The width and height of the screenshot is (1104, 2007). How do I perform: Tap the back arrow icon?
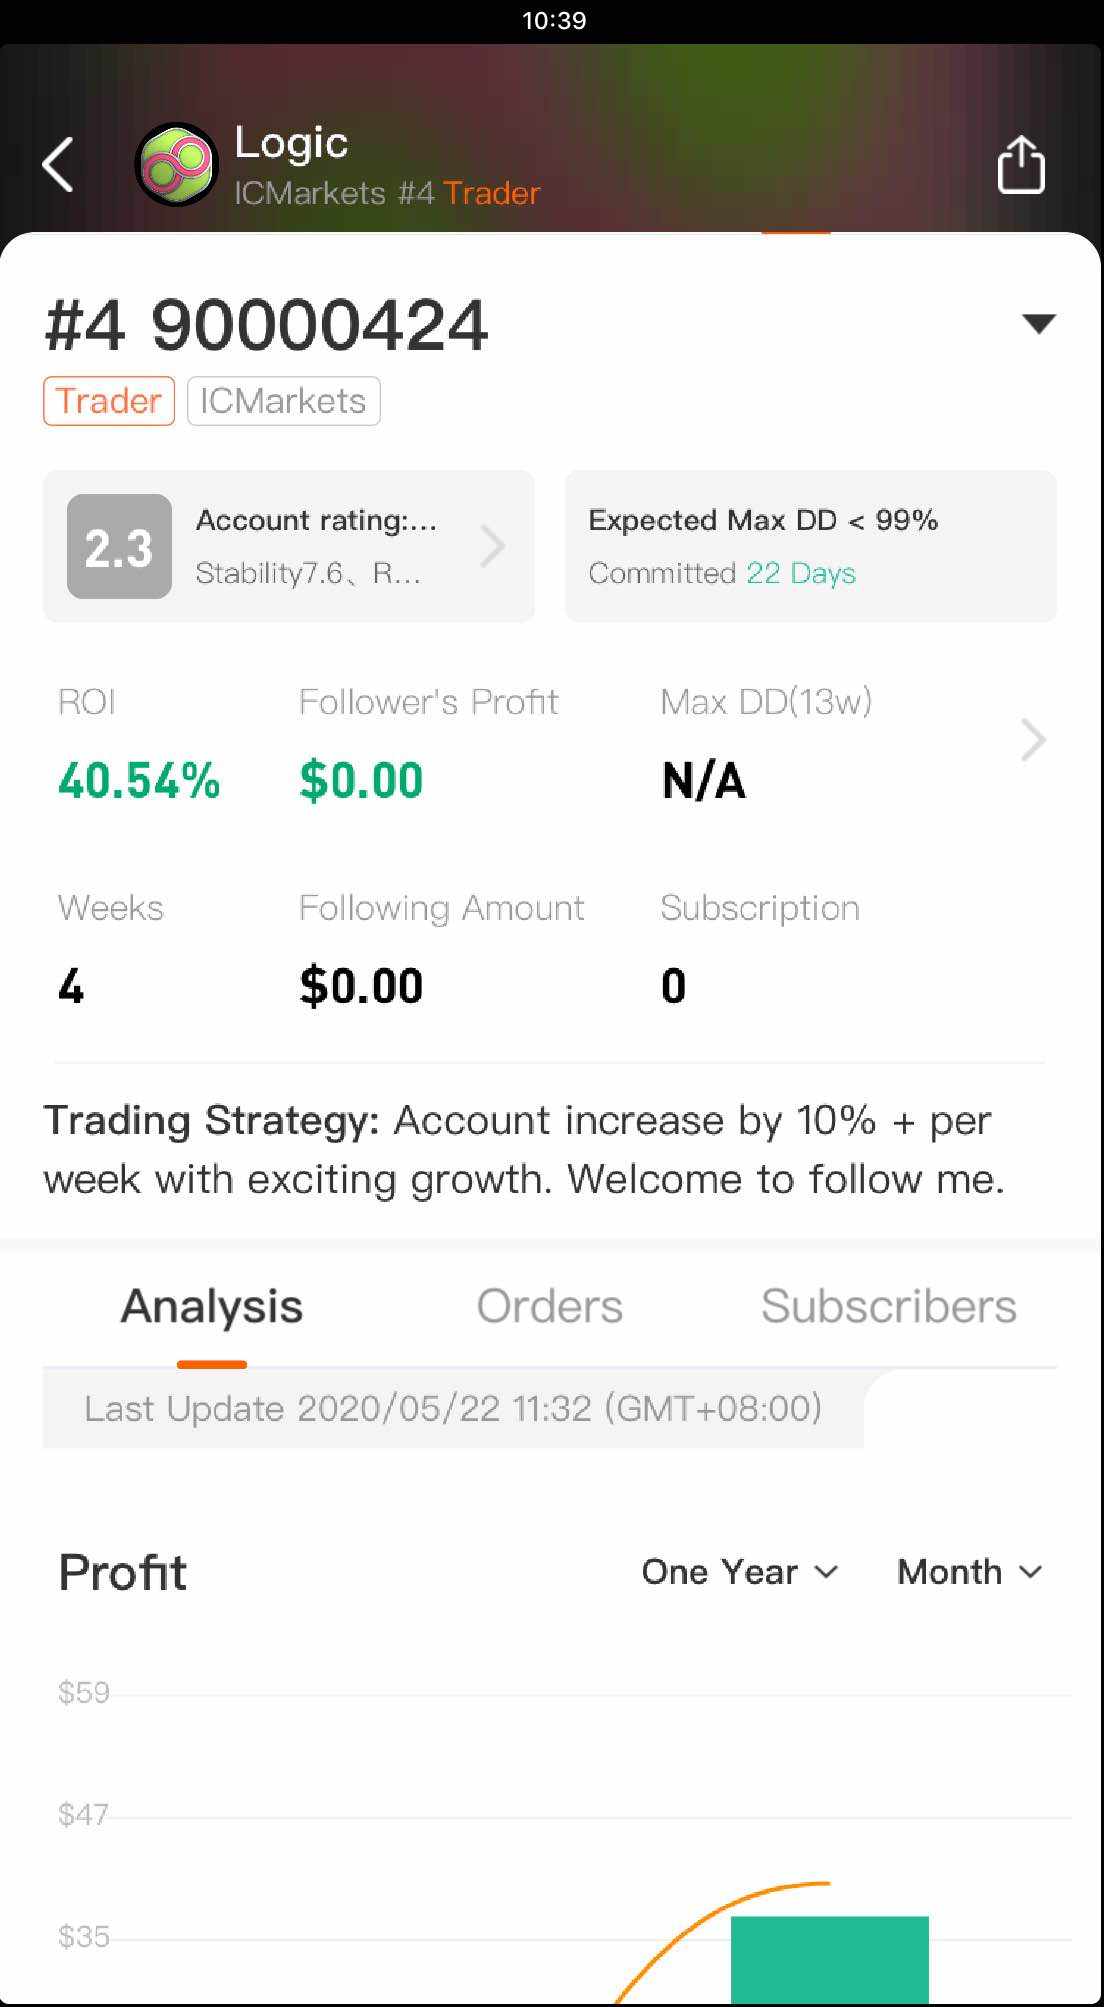58,165
